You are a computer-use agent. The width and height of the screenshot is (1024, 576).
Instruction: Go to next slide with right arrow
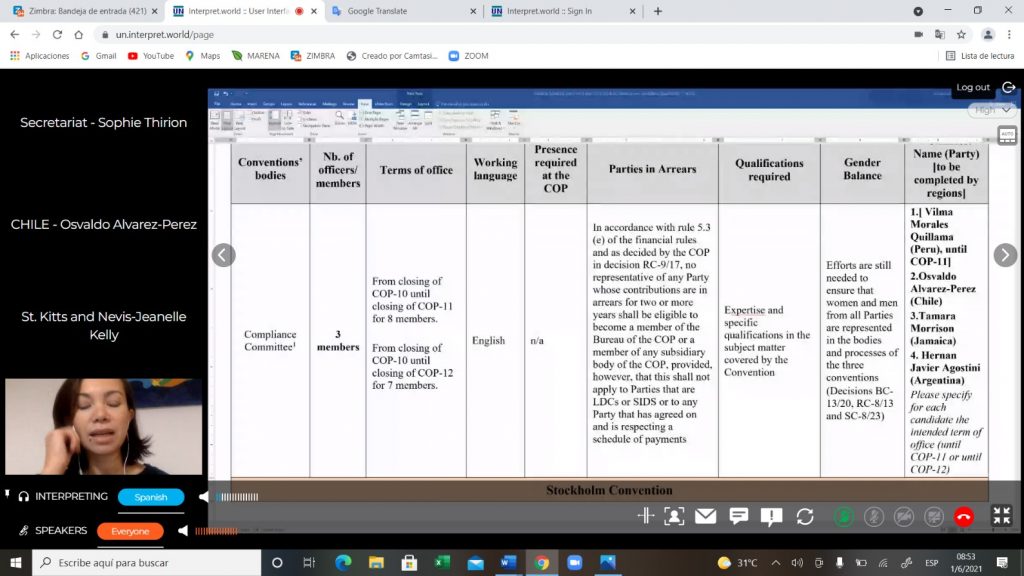click(x=1005, y=255)
